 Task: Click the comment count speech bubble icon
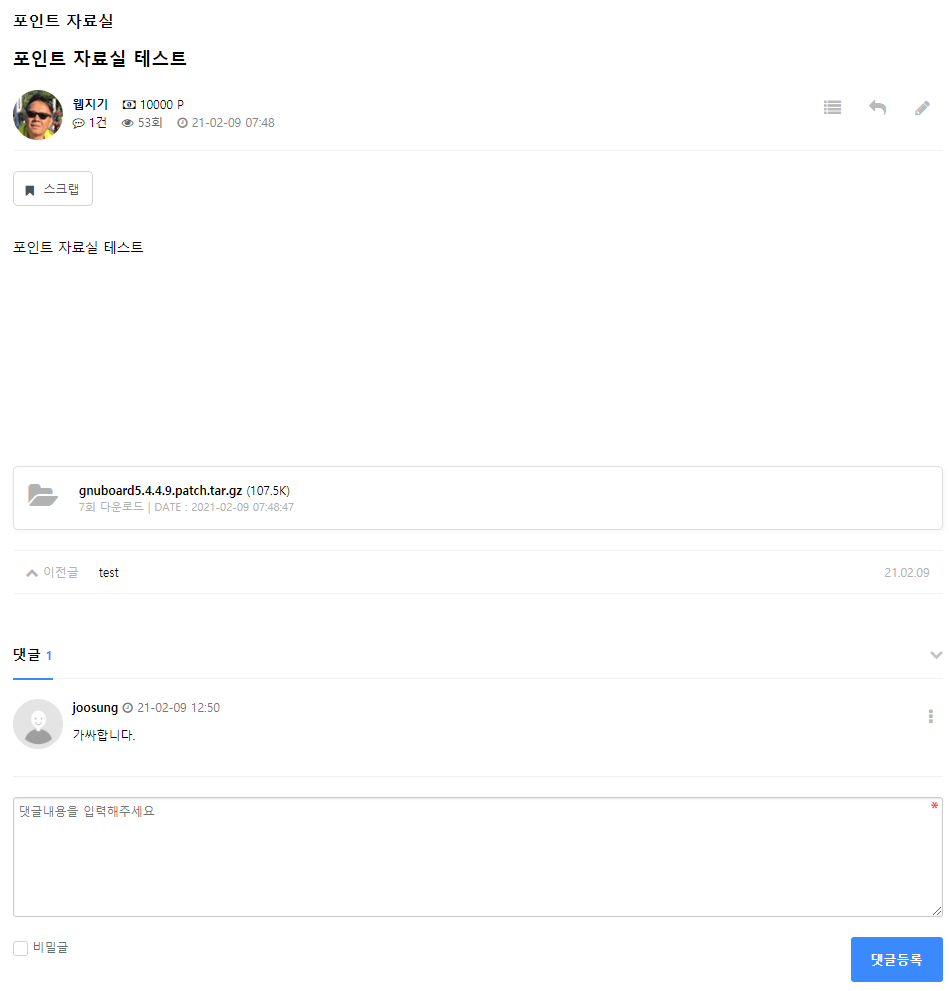(78, 123)
